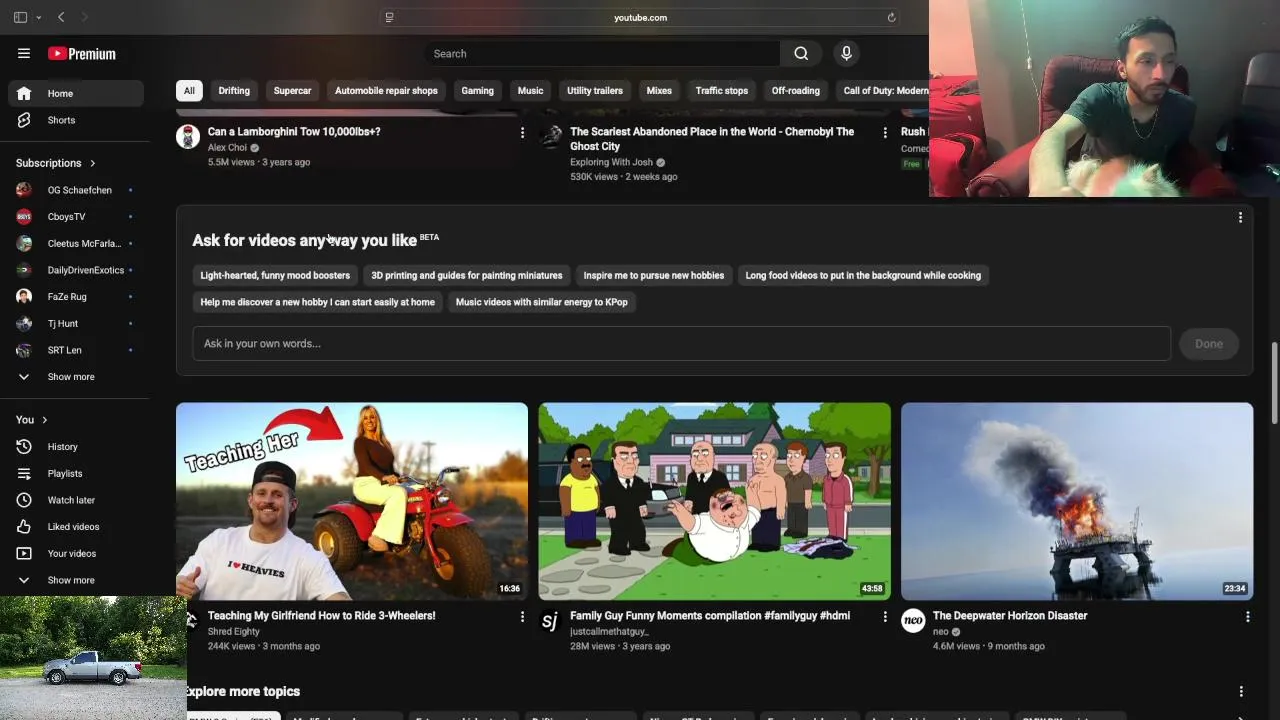The width and height of the screenshot is (1280, 720).
Task: Click the Done button
Action: click(1209, 344)
